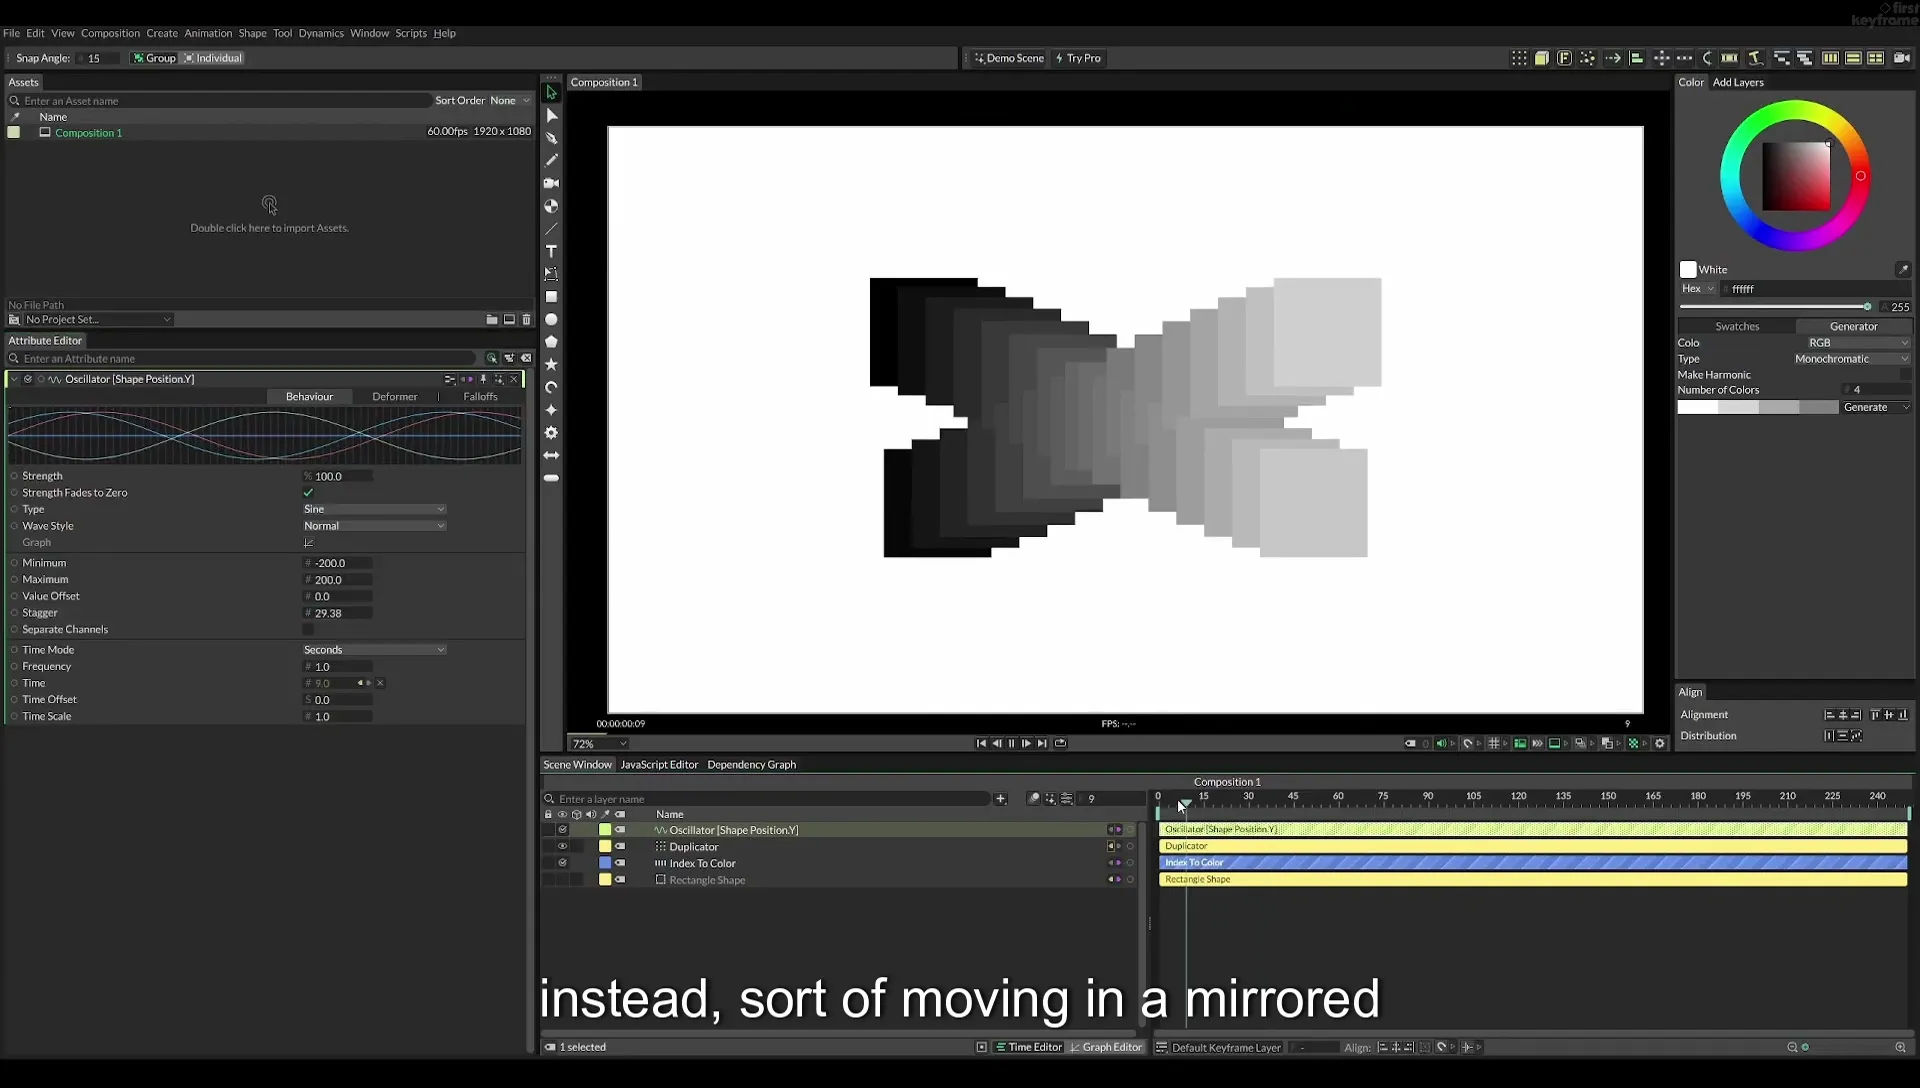Image resolution: width=1920 pixels, height=1088 pixels.
Task: Click the Selection arrow tool
Action: tap(551, 93)
